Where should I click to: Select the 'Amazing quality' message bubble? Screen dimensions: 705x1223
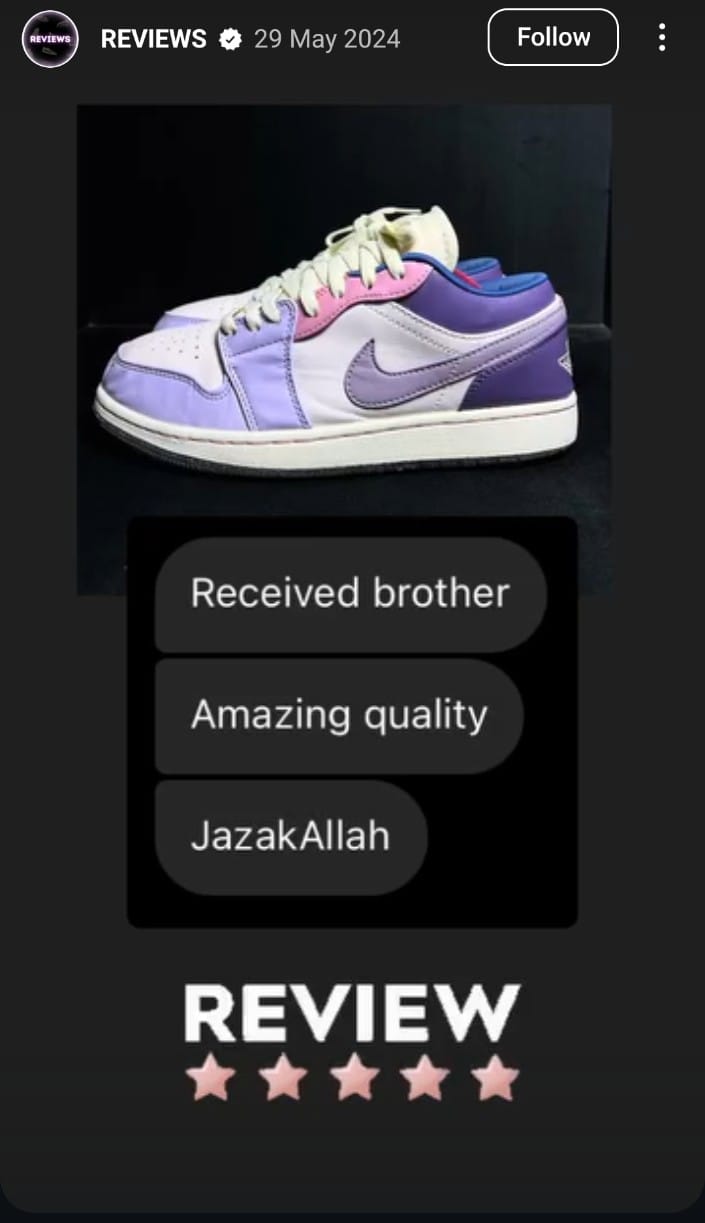point(339,716)
